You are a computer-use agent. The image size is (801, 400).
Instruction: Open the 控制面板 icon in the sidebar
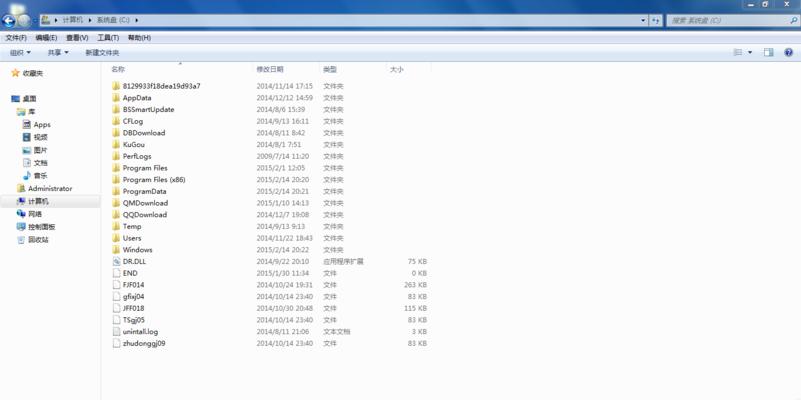[21, 227]
